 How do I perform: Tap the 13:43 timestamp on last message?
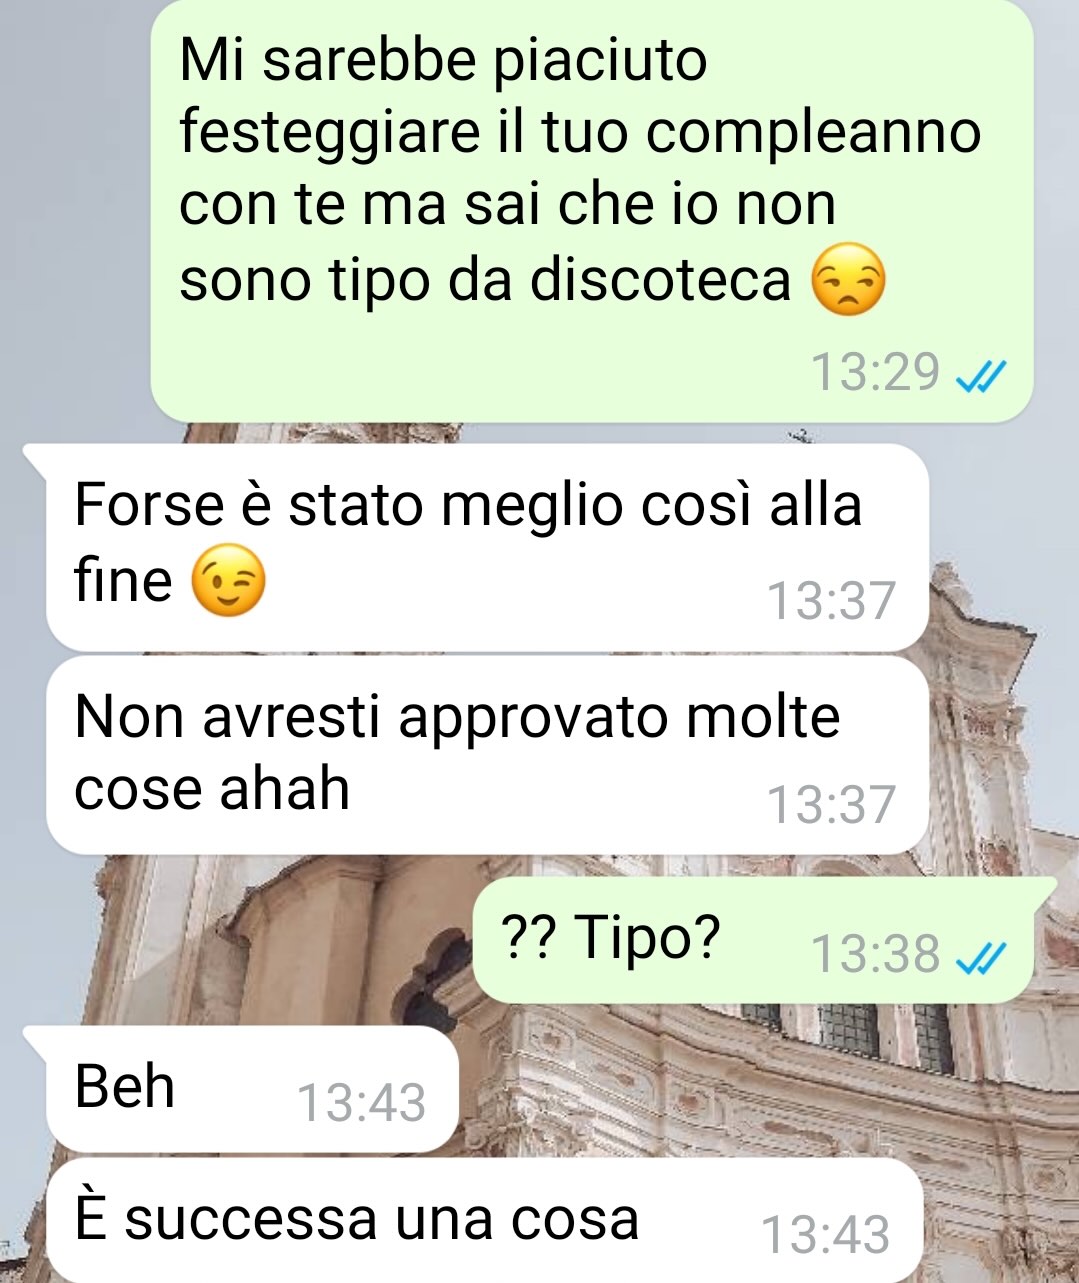[x=825, y=1235]
